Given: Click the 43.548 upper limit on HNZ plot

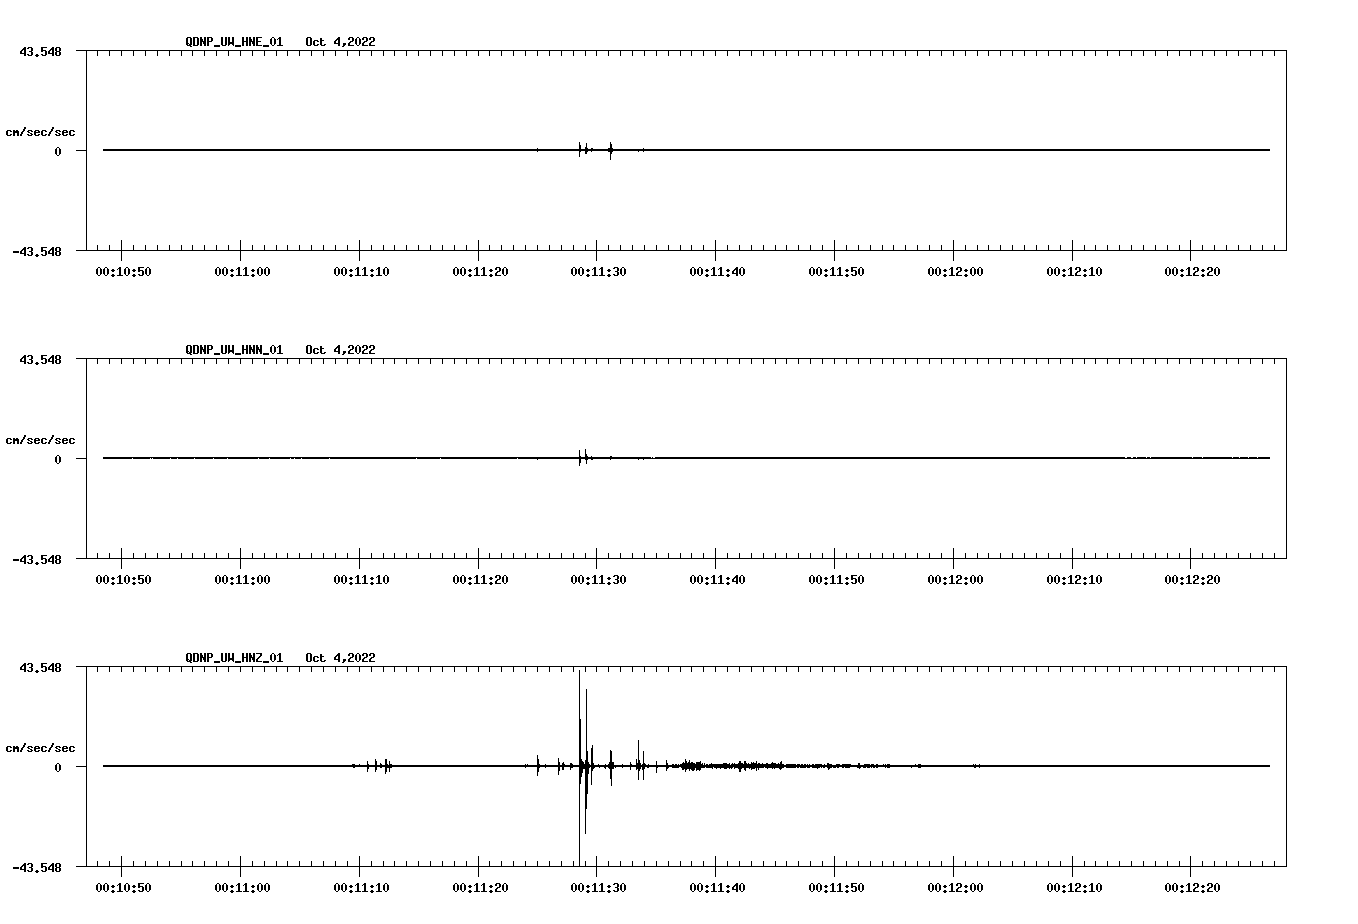Looking at the screenshot, I should pos(40,667).
